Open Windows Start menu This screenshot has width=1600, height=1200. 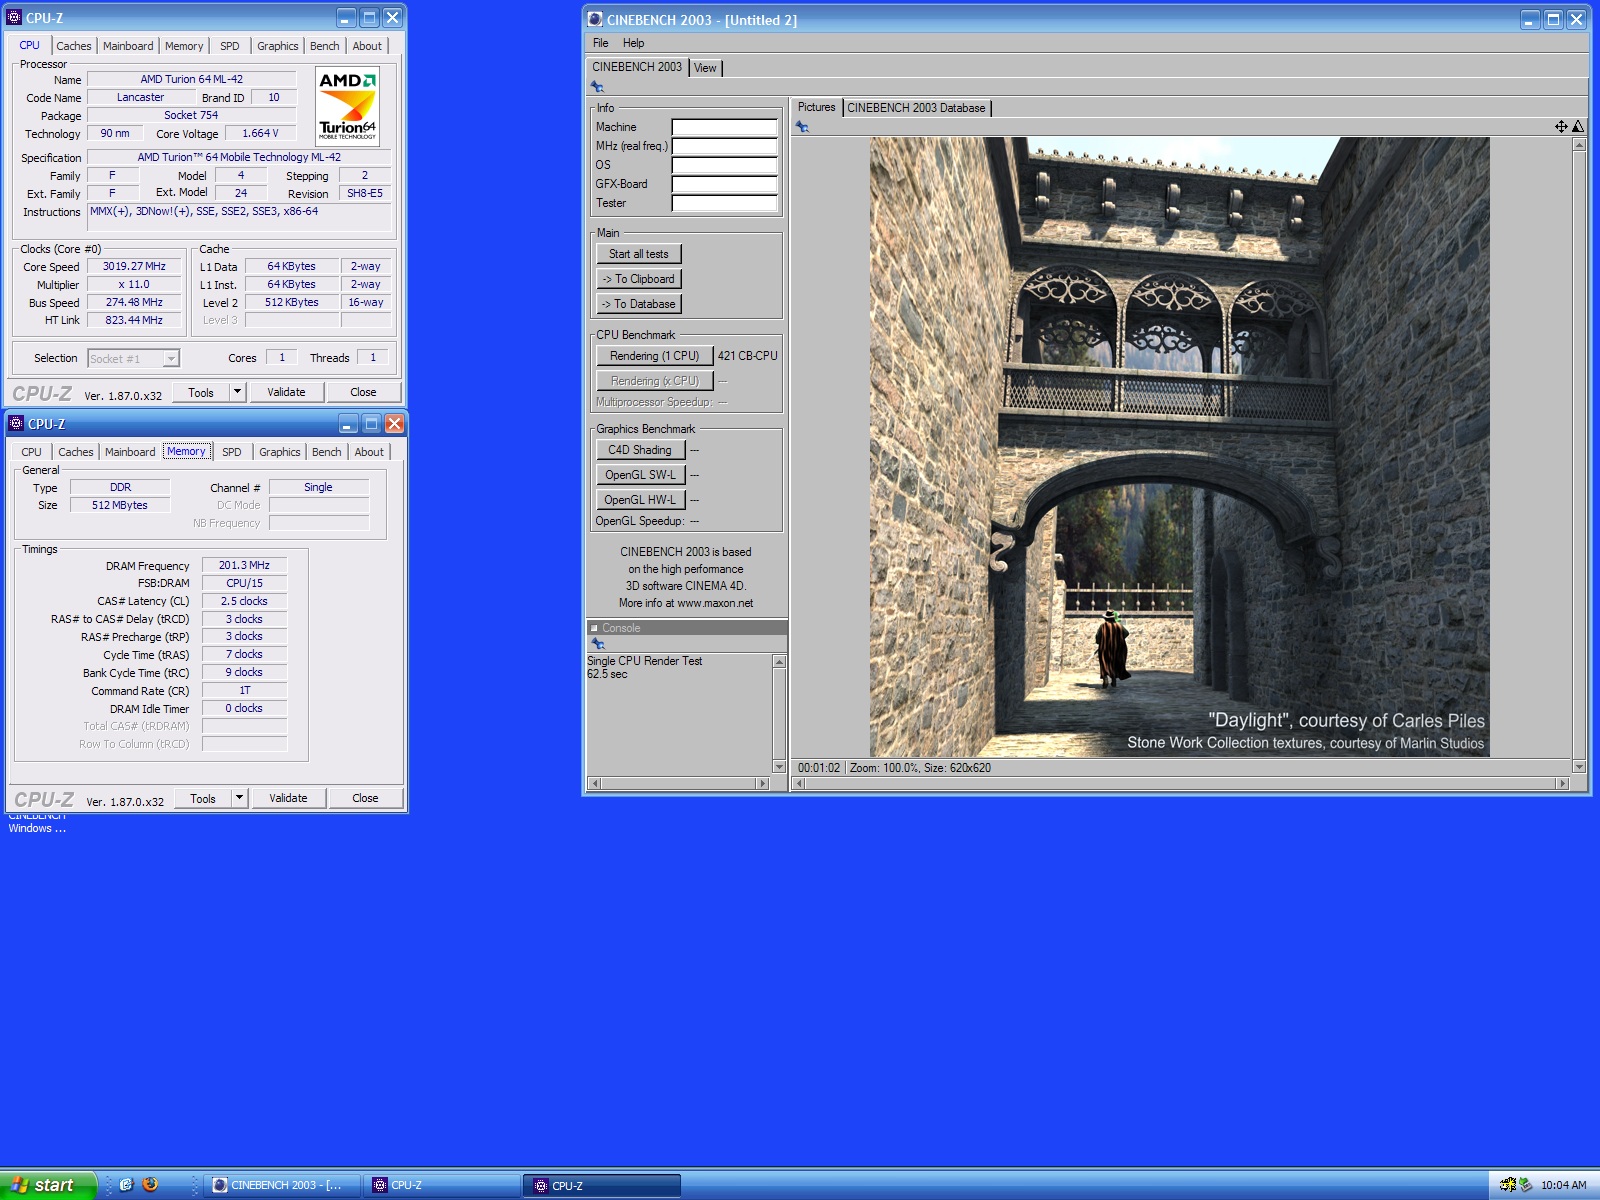point(48,1185)
